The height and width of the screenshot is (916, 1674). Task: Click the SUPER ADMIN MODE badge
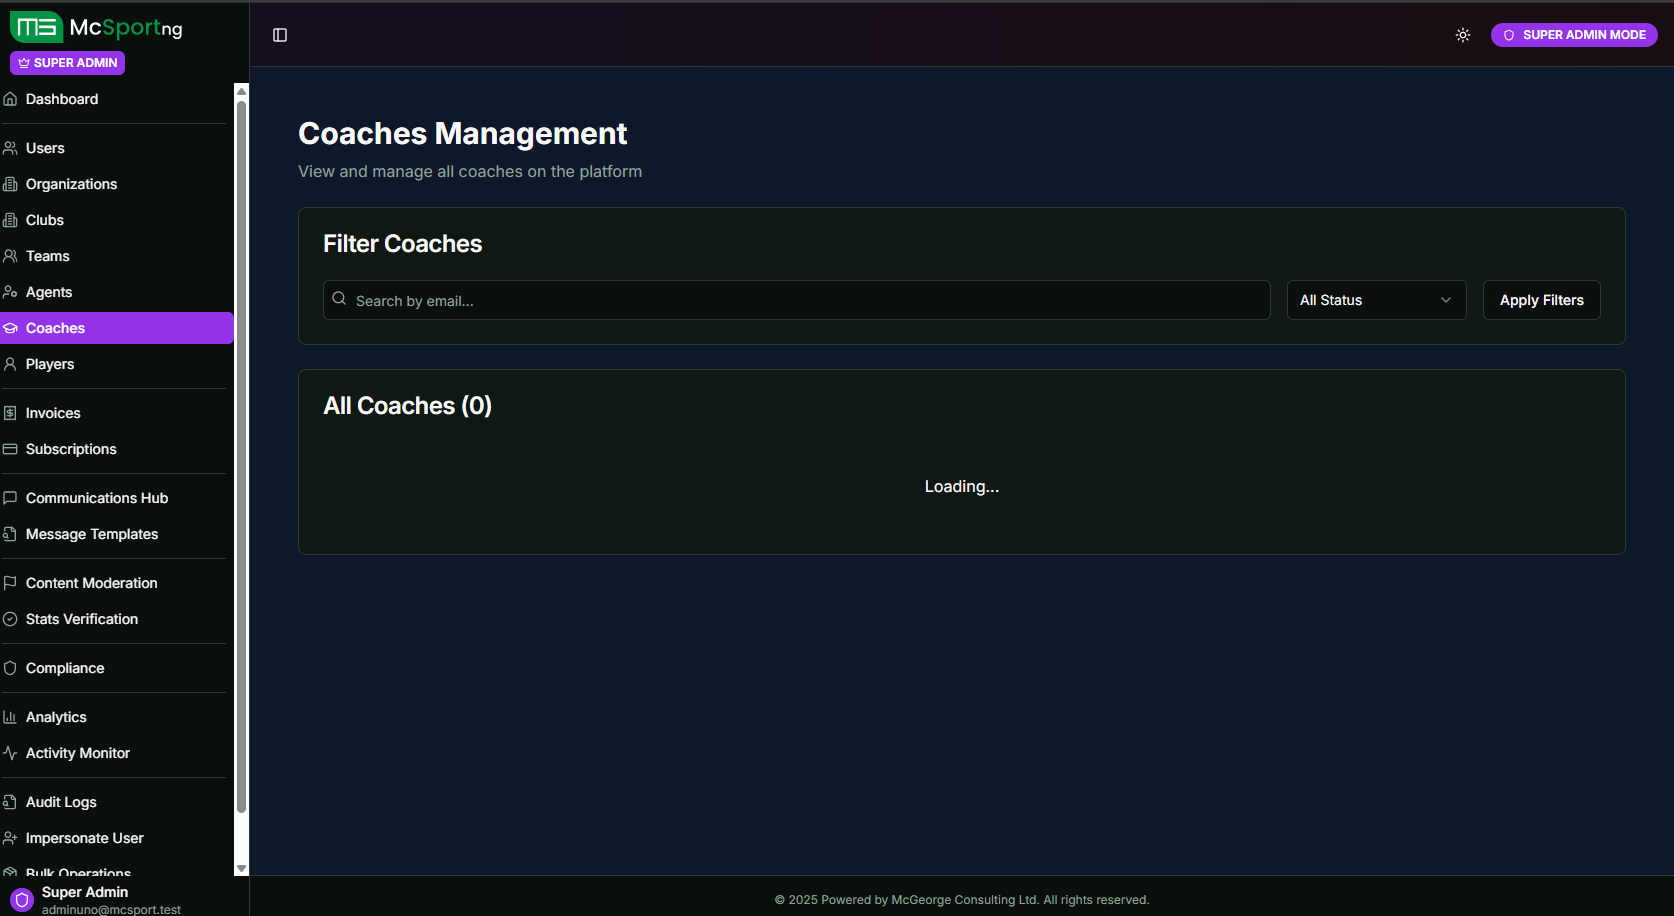point(1573,35)
